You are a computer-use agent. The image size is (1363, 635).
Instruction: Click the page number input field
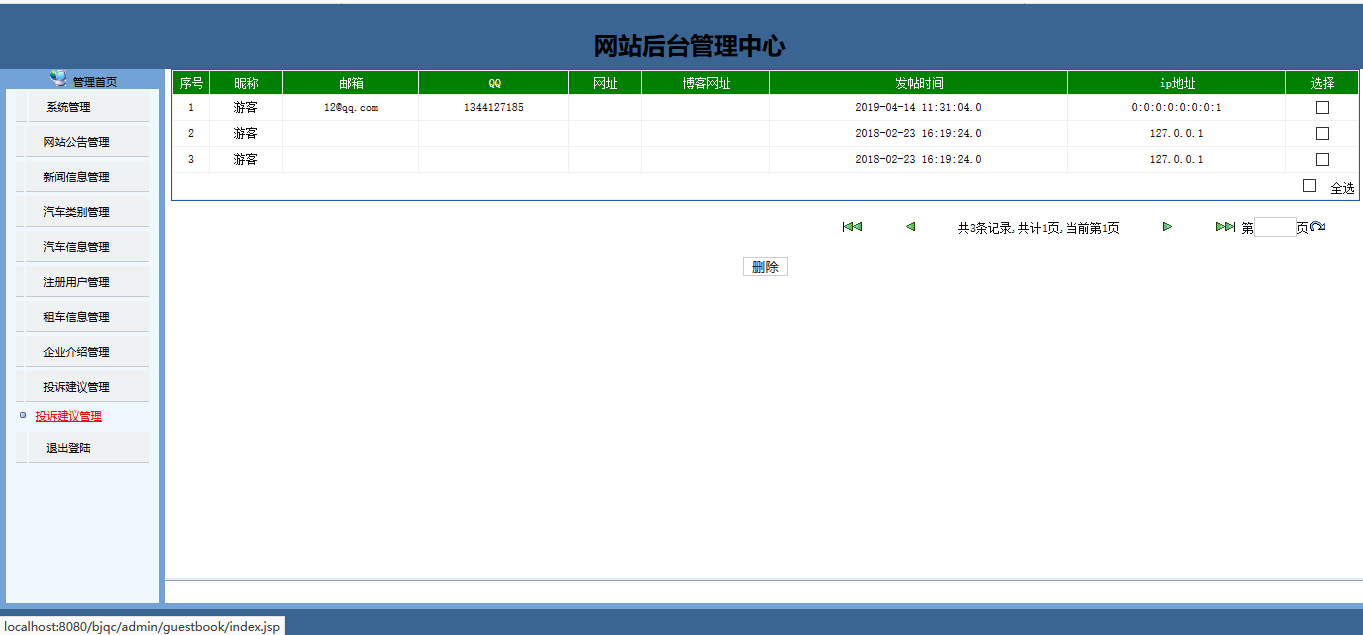click(x=1275, y=228)
